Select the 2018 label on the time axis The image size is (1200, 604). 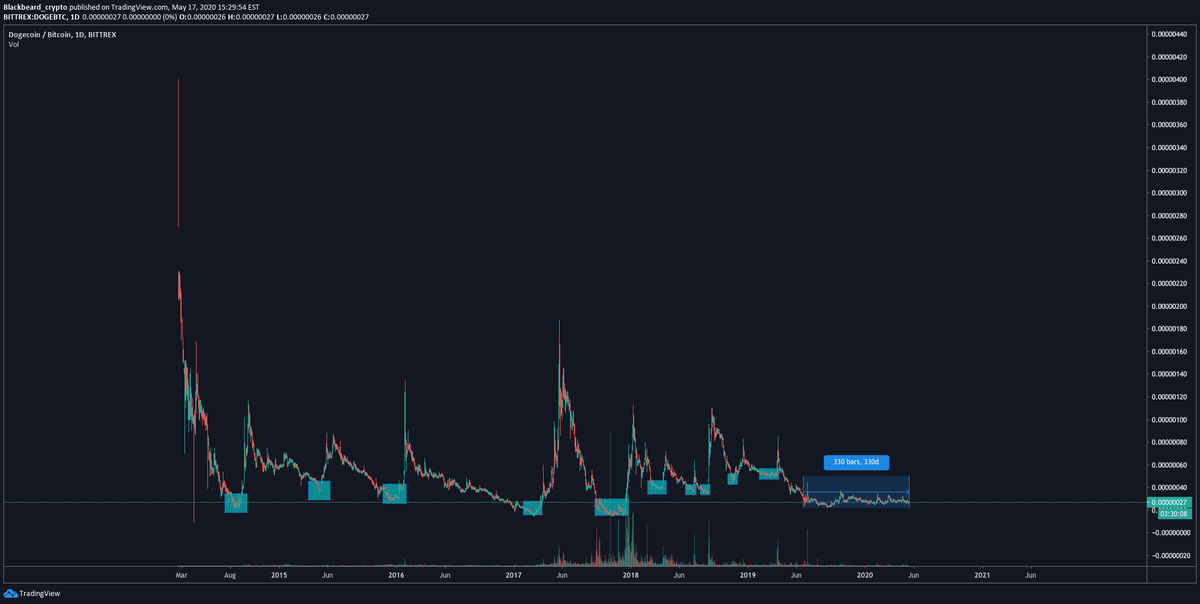pyautogui.click(x=631, y=576)
